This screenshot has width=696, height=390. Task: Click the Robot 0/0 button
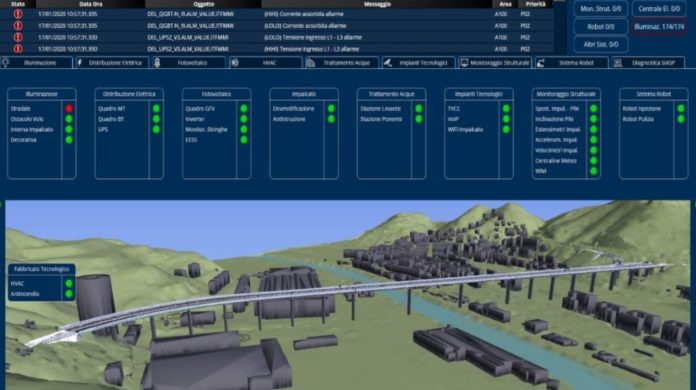(x=601, y=27)
